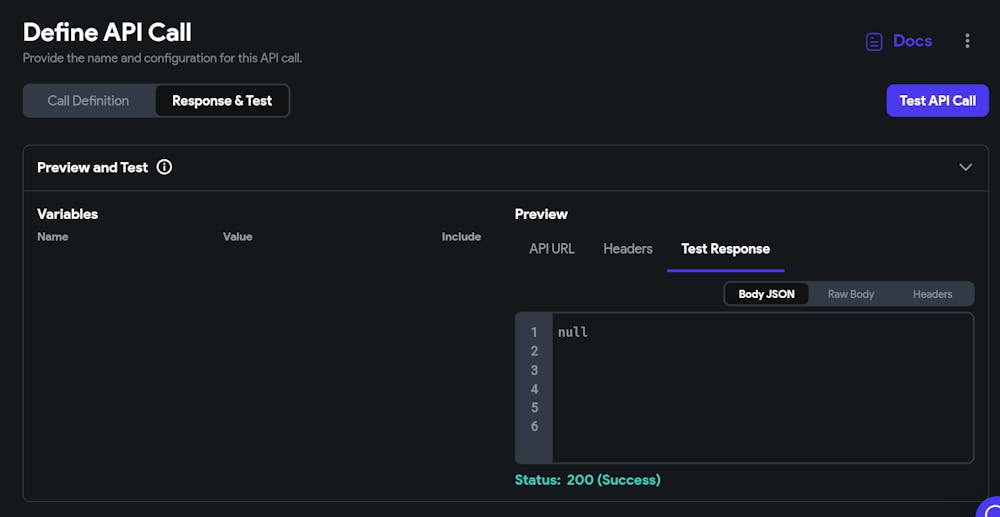Image resolution: width=1000 pixels, height=517 pixels.
Task: Open the API URL preview tab
Action: (x=552, y=248)
